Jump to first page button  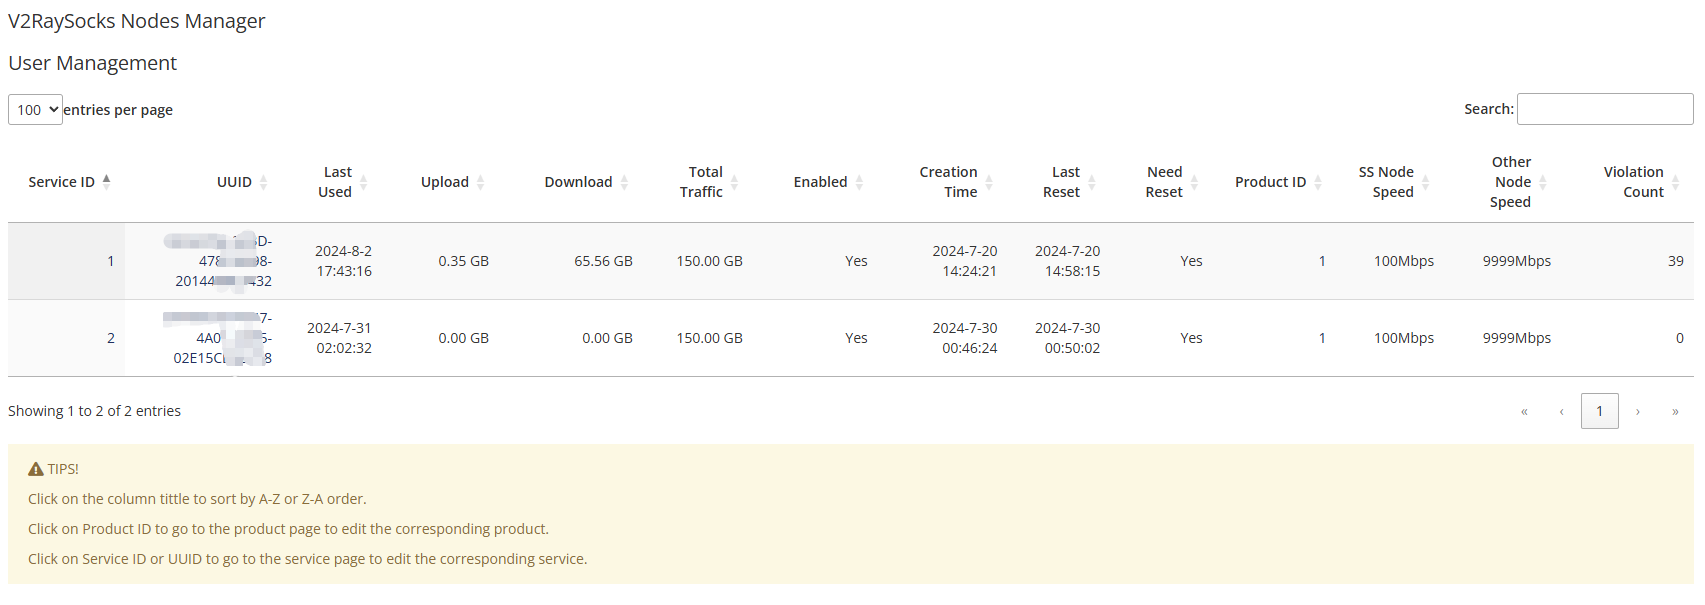1524,411
